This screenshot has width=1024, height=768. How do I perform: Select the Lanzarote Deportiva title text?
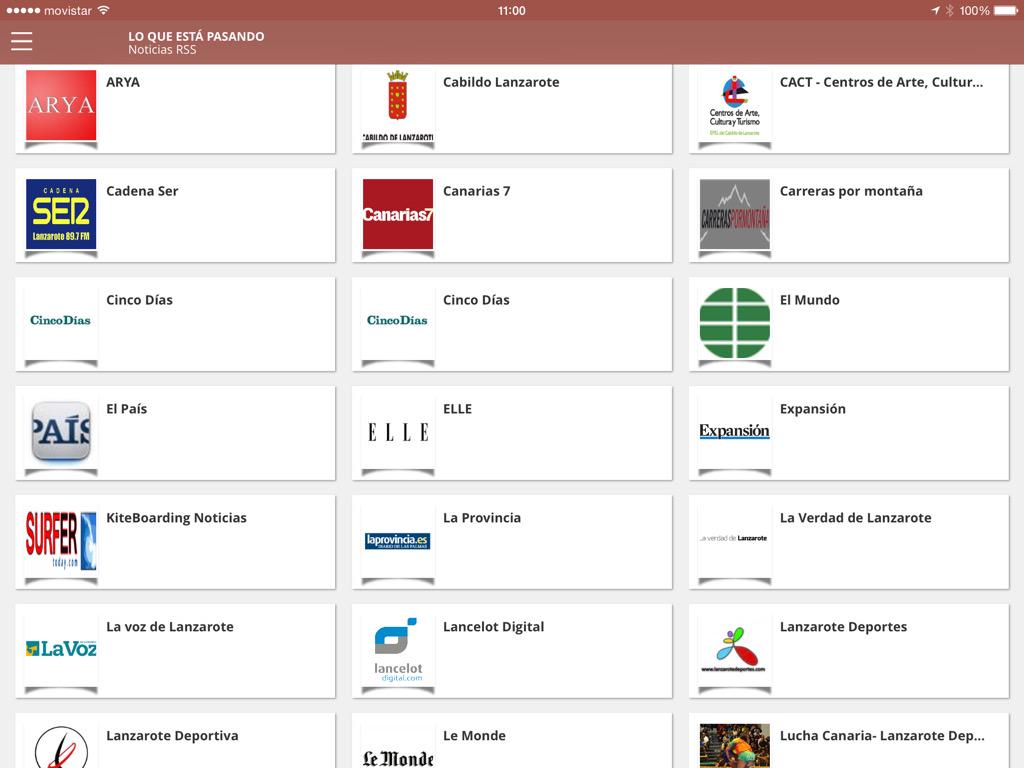pos(172,736)
